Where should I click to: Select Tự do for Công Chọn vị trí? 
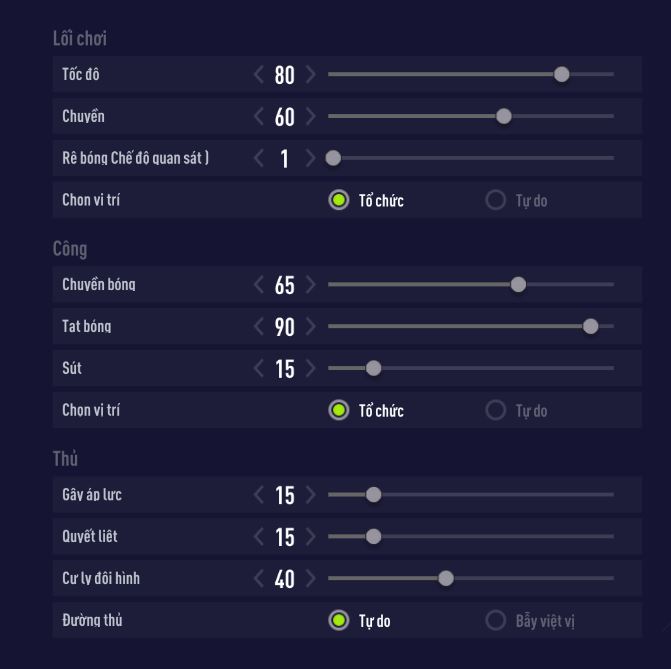pos(495,410)
